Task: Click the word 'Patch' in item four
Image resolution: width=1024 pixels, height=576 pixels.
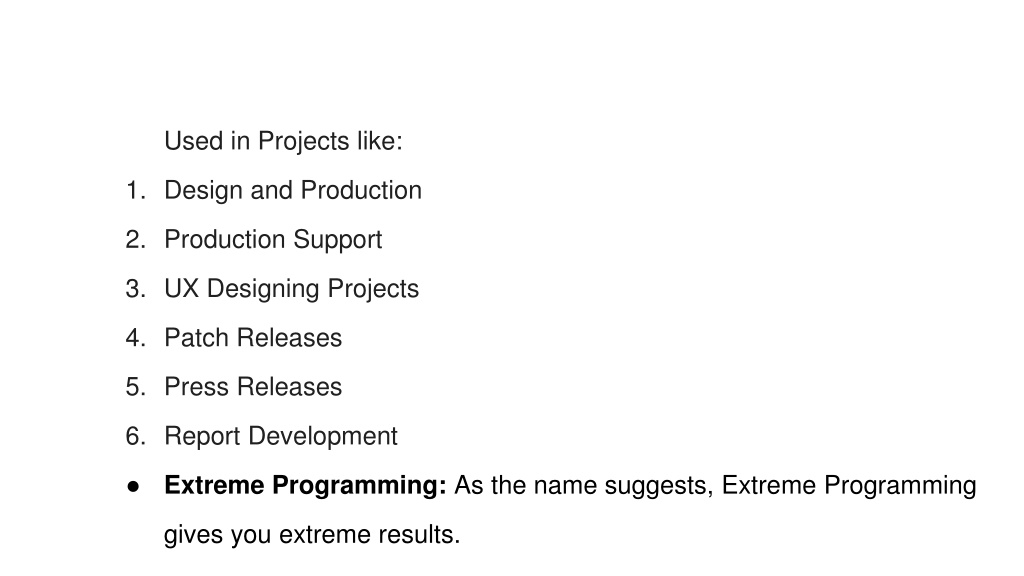Action: (197, 338)
